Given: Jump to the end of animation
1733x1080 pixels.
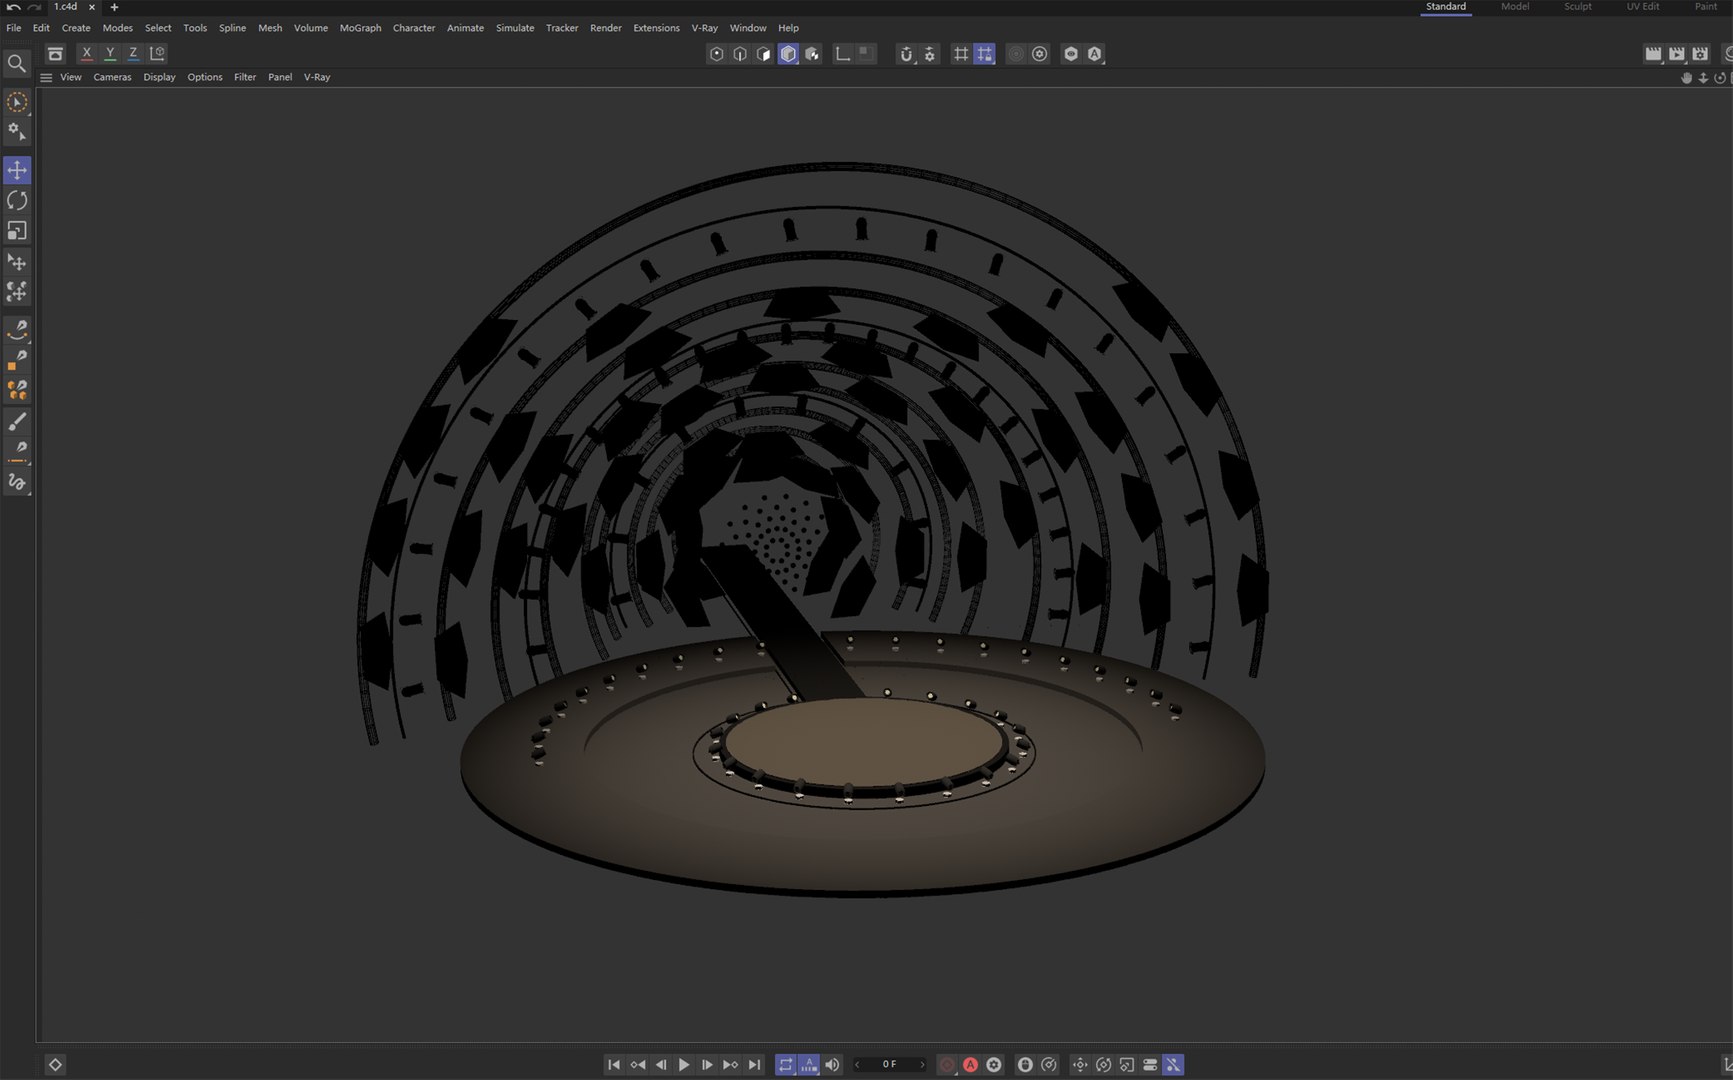Looking at the screenshot, I should [755, 1065].
